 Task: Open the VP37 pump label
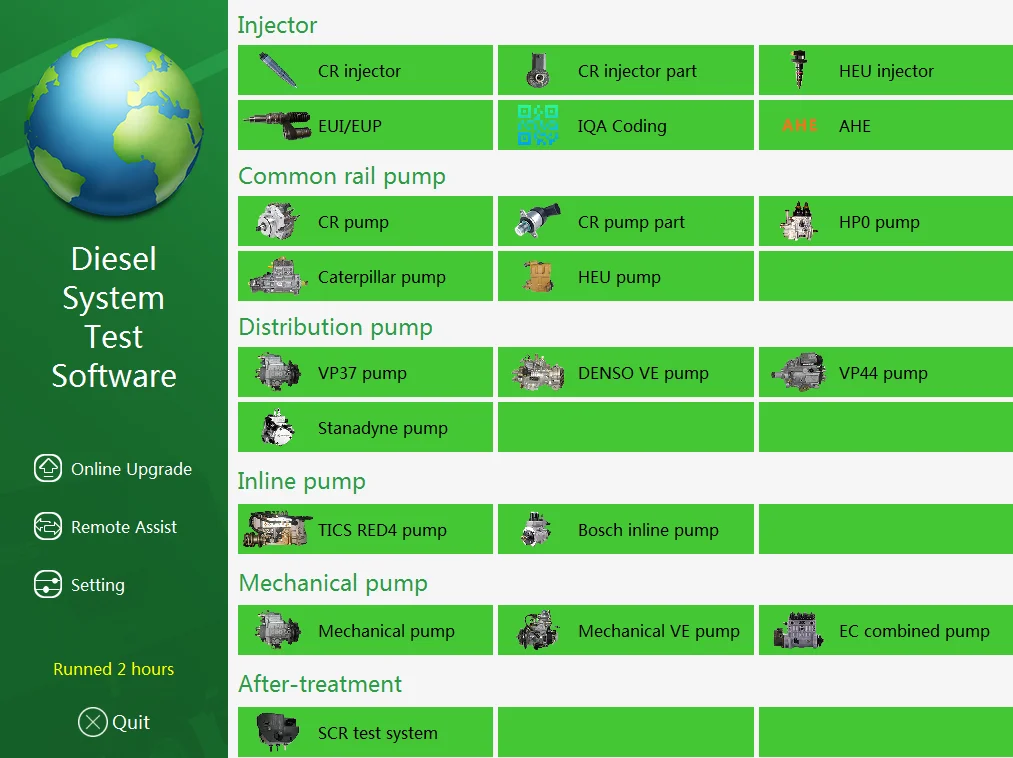click(x=362, y=374)
